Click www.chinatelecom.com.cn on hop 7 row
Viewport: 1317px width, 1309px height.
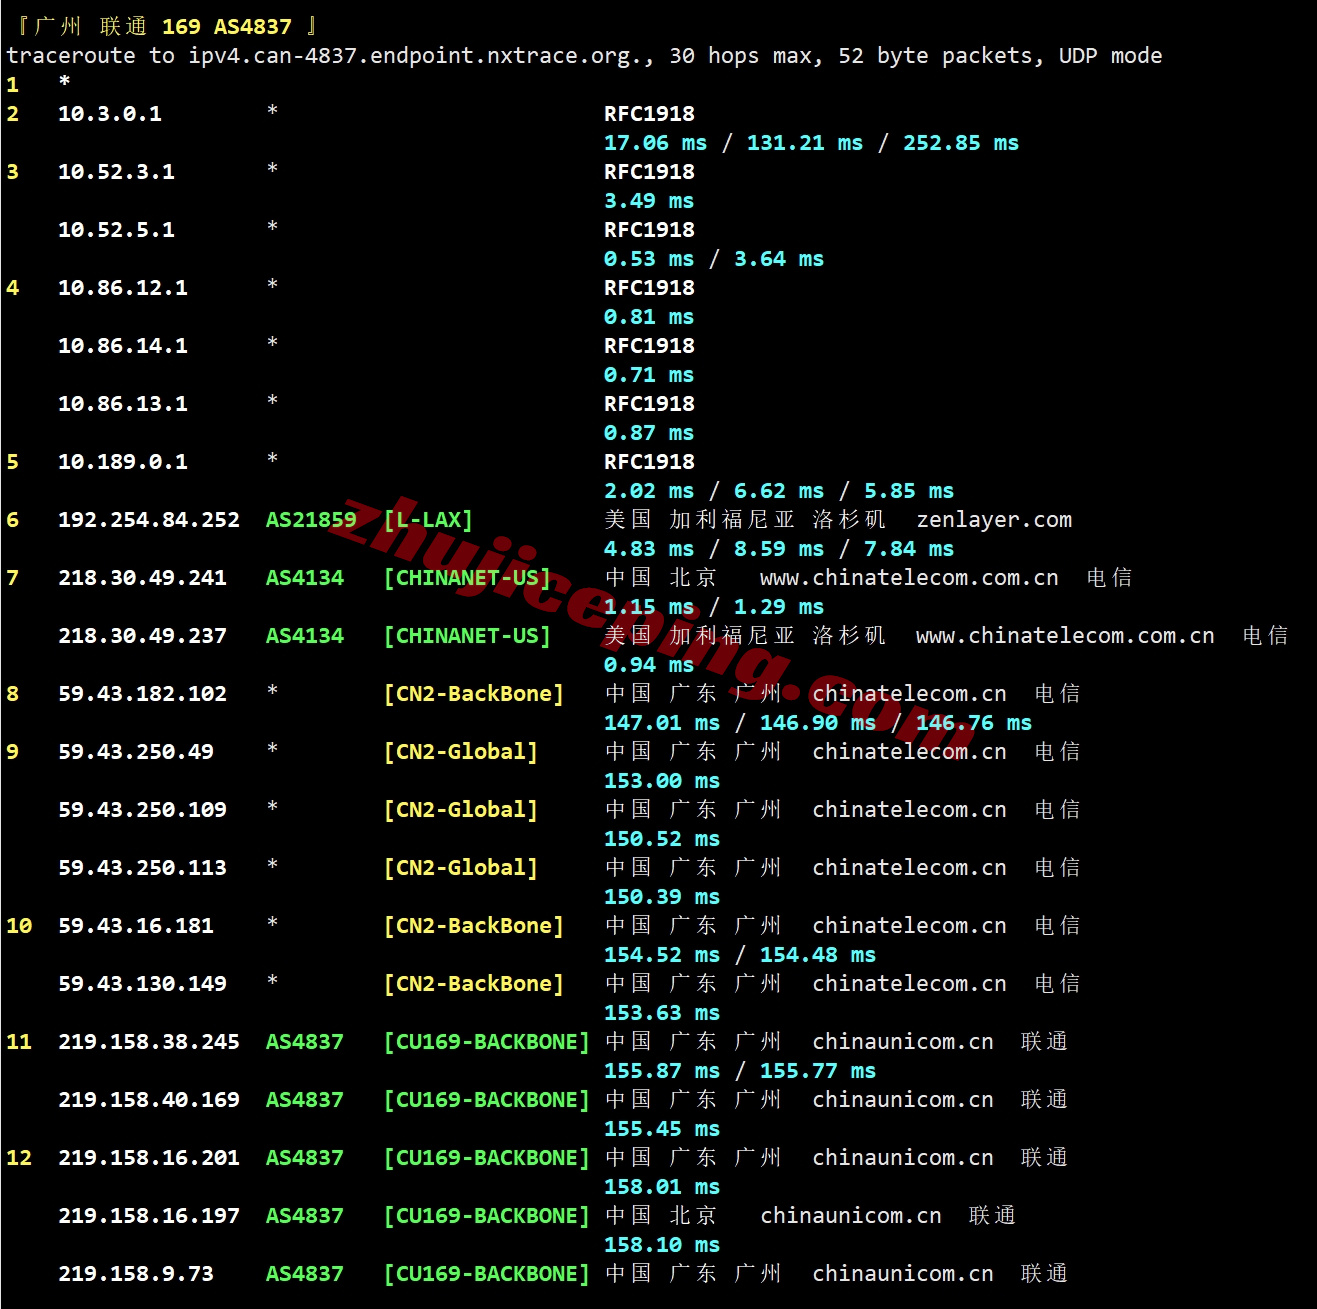click(909, 578)
